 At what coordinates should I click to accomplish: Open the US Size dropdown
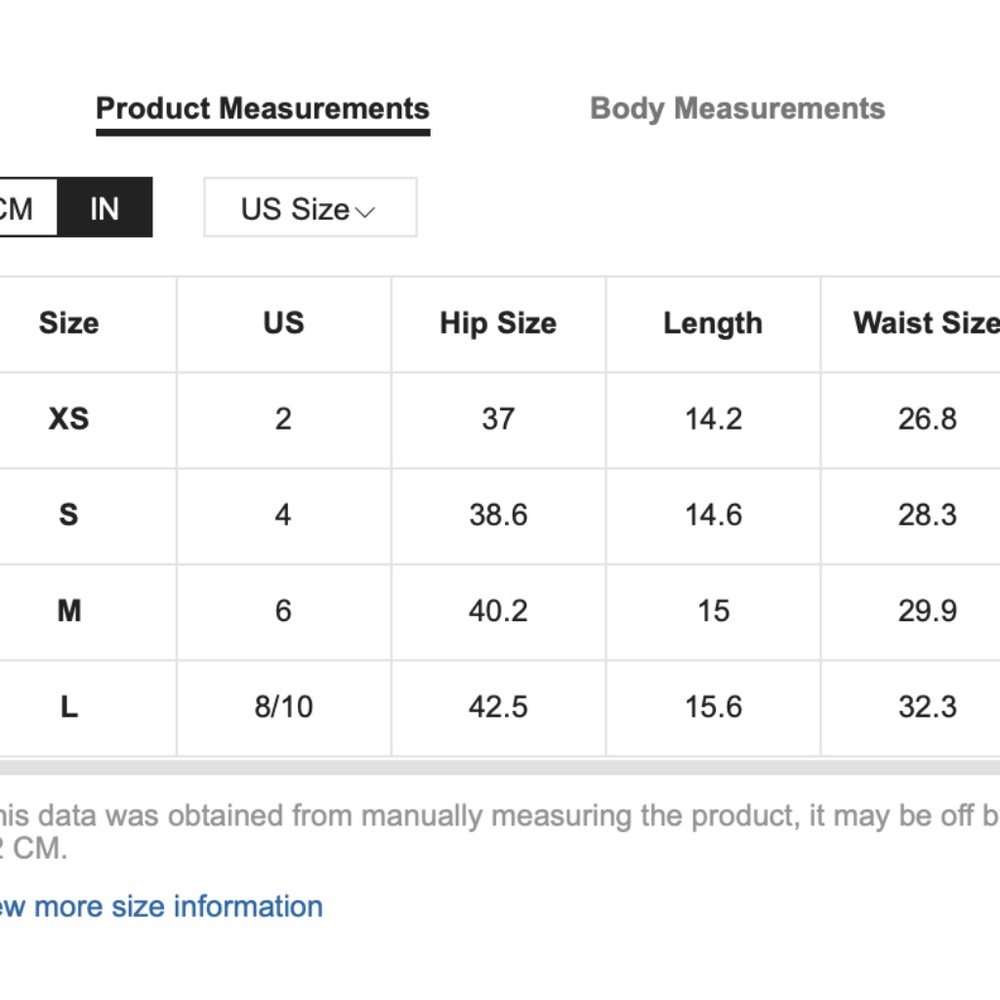click(x=309, y=208)
